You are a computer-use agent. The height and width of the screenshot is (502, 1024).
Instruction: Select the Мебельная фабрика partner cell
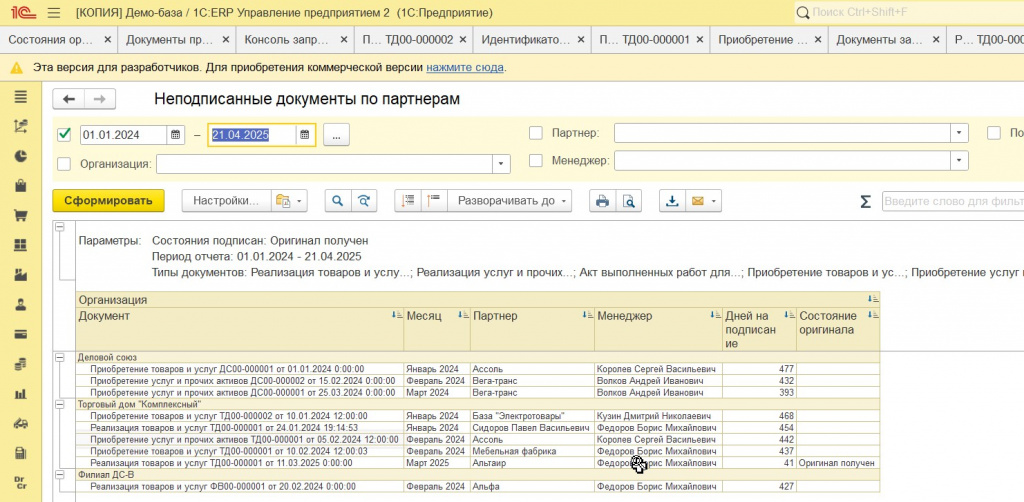[532, 451]
